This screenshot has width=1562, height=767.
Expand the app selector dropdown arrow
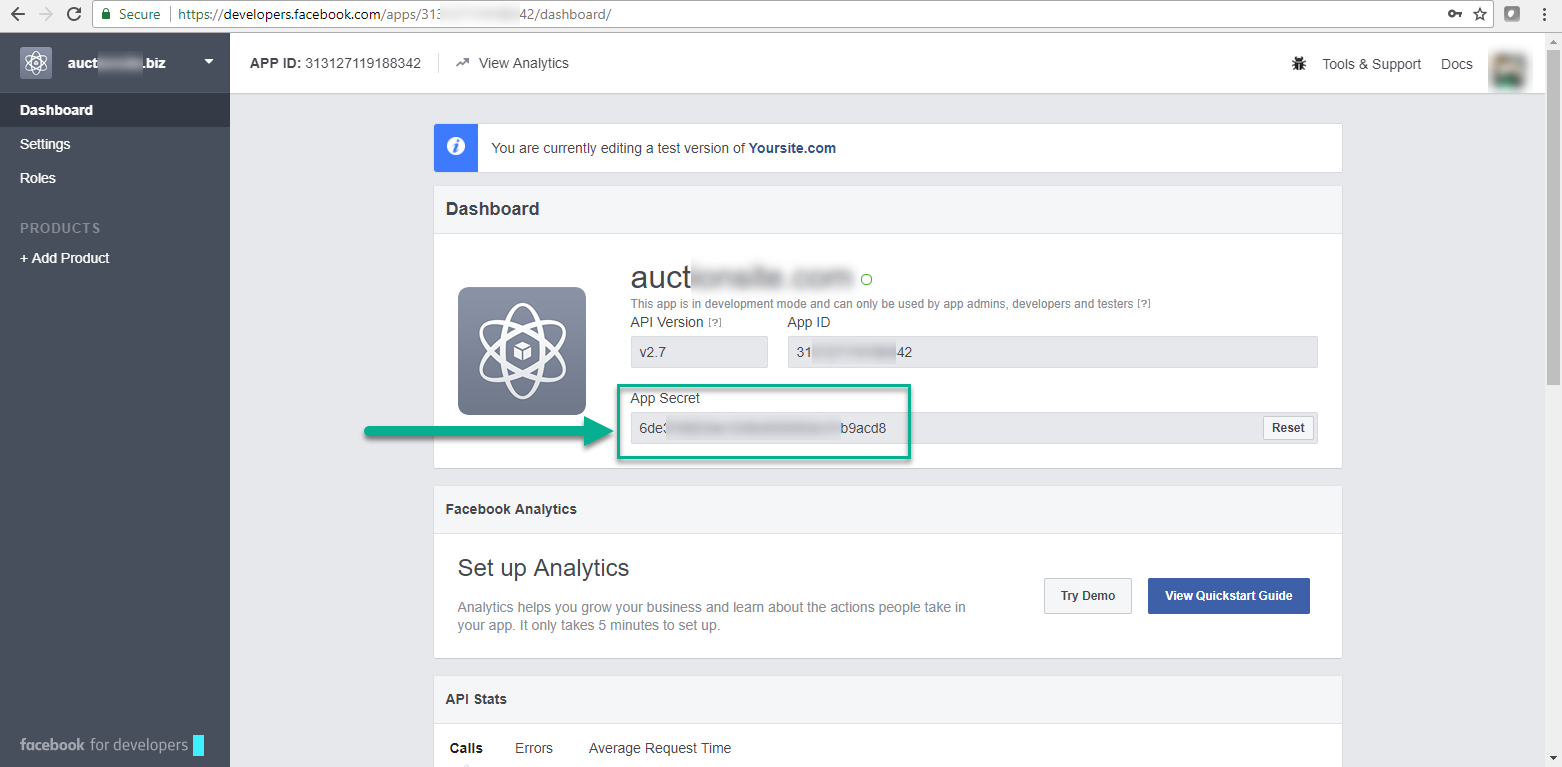[209, 62]
